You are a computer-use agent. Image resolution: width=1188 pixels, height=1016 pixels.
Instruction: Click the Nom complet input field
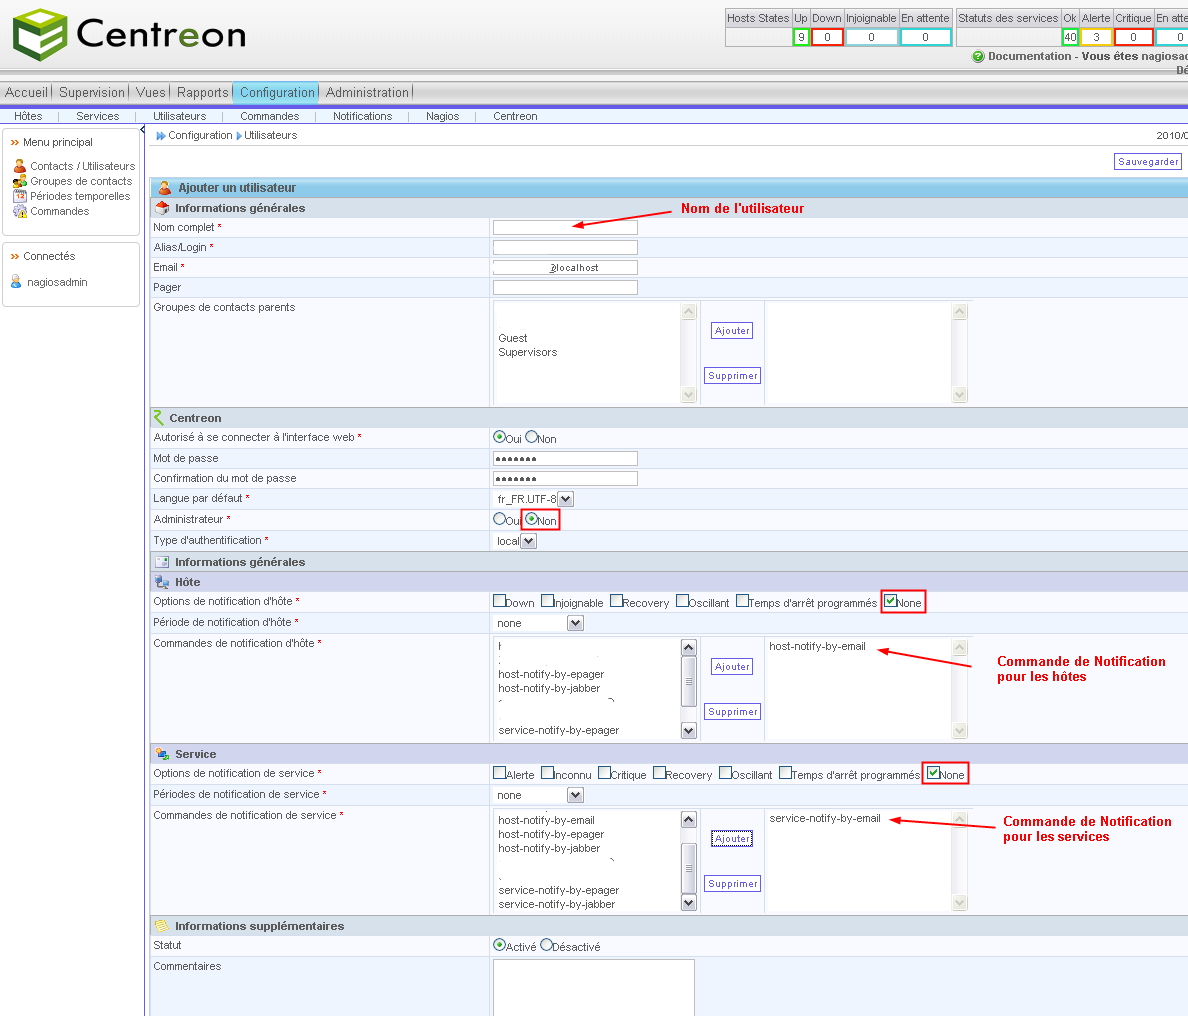point(565,228)
